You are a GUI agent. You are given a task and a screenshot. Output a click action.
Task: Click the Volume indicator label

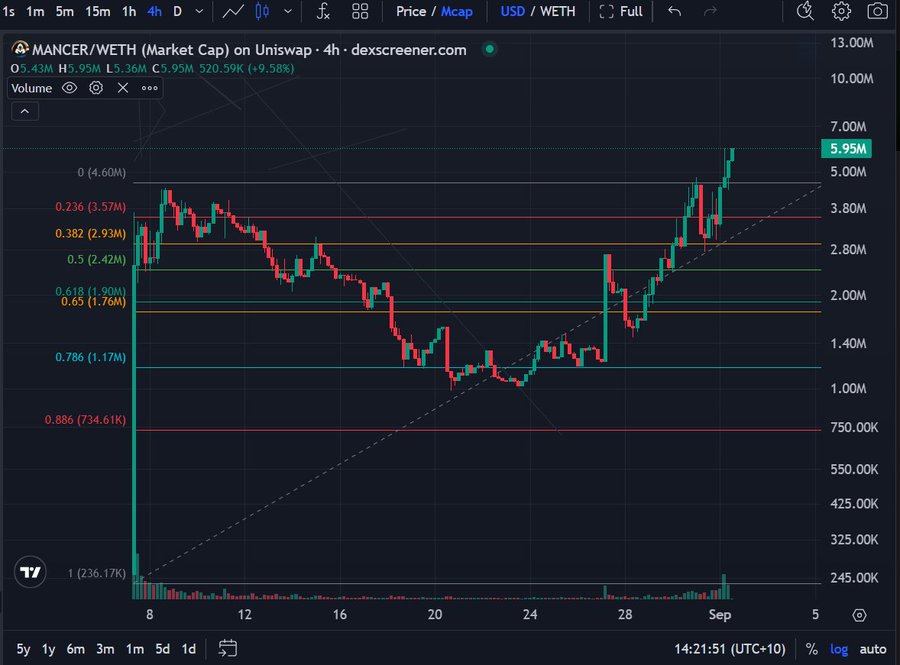(x=32, y=88)
